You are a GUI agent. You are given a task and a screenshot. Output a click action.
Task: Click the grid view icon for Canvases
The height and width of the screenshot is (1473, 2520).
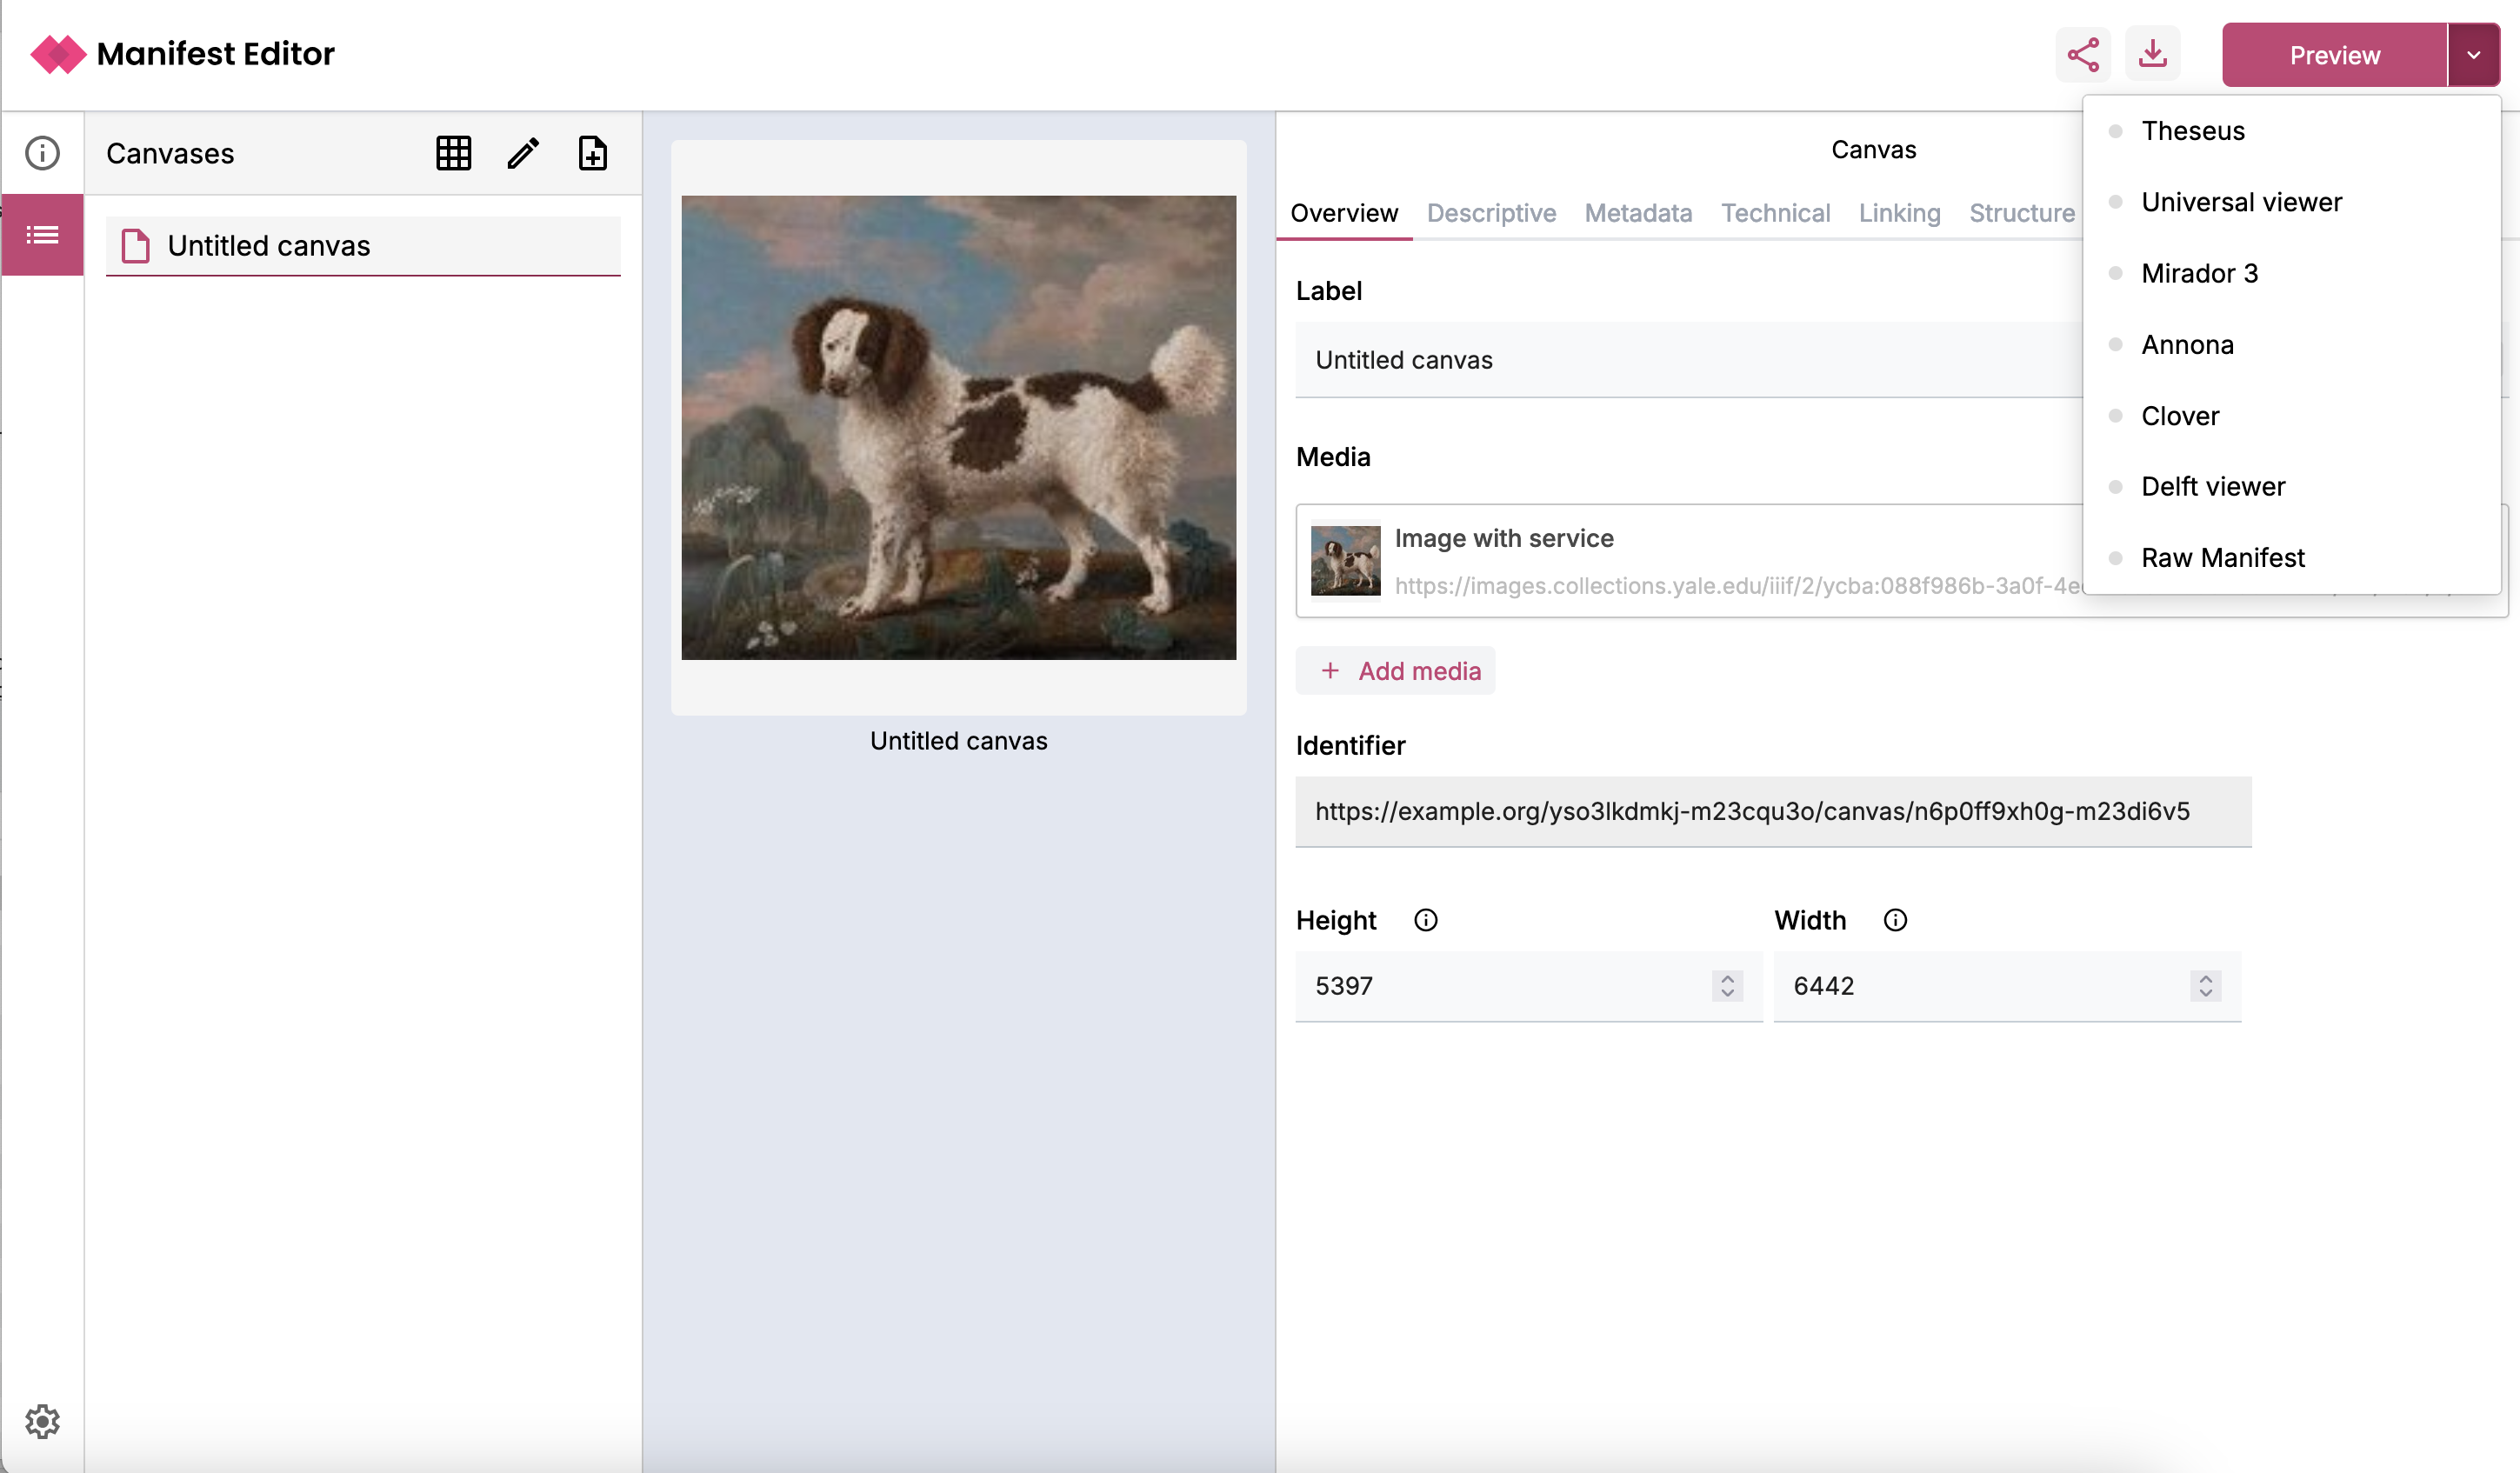454,154
